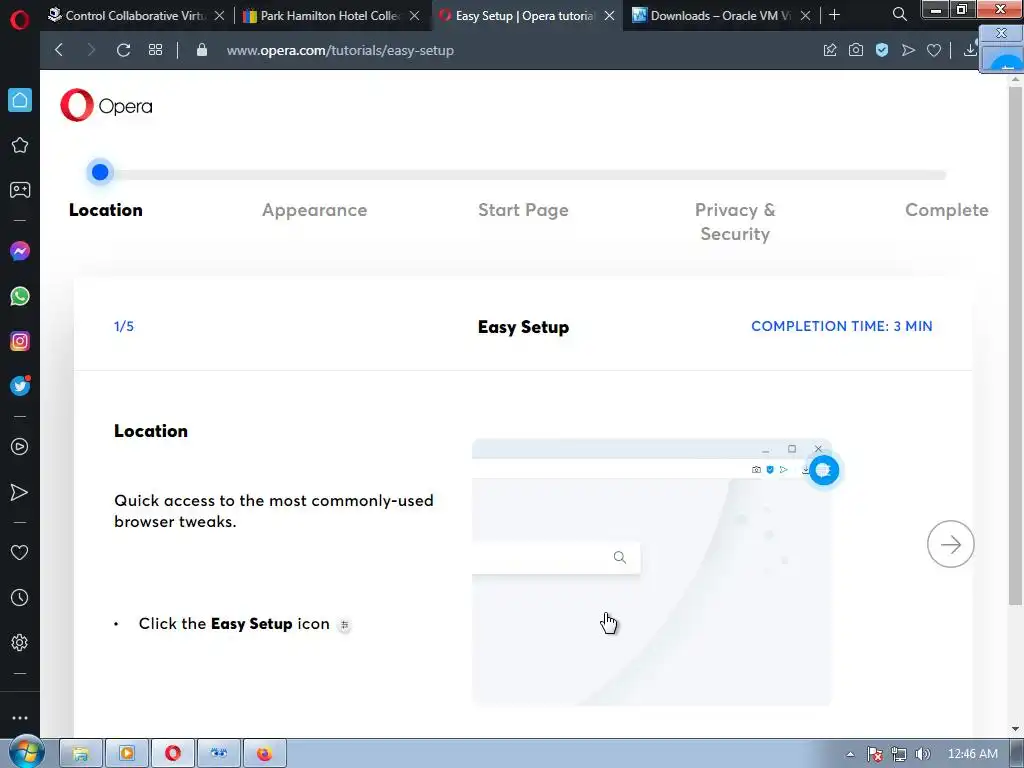
Task: Show hidden system tray icons
Action: pos(850,754)
